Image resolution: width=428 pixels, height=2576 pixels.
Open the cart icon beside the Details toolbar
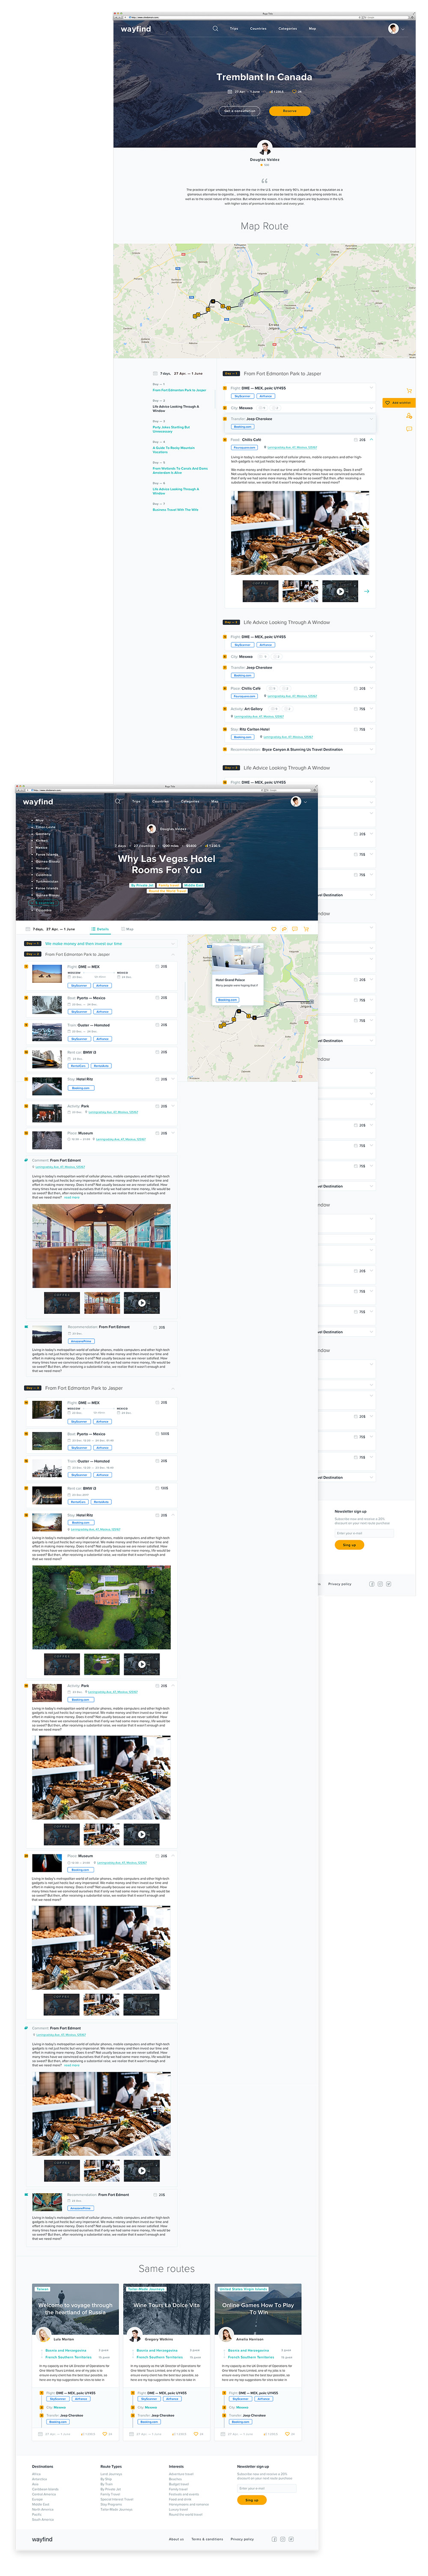[306, 929]
